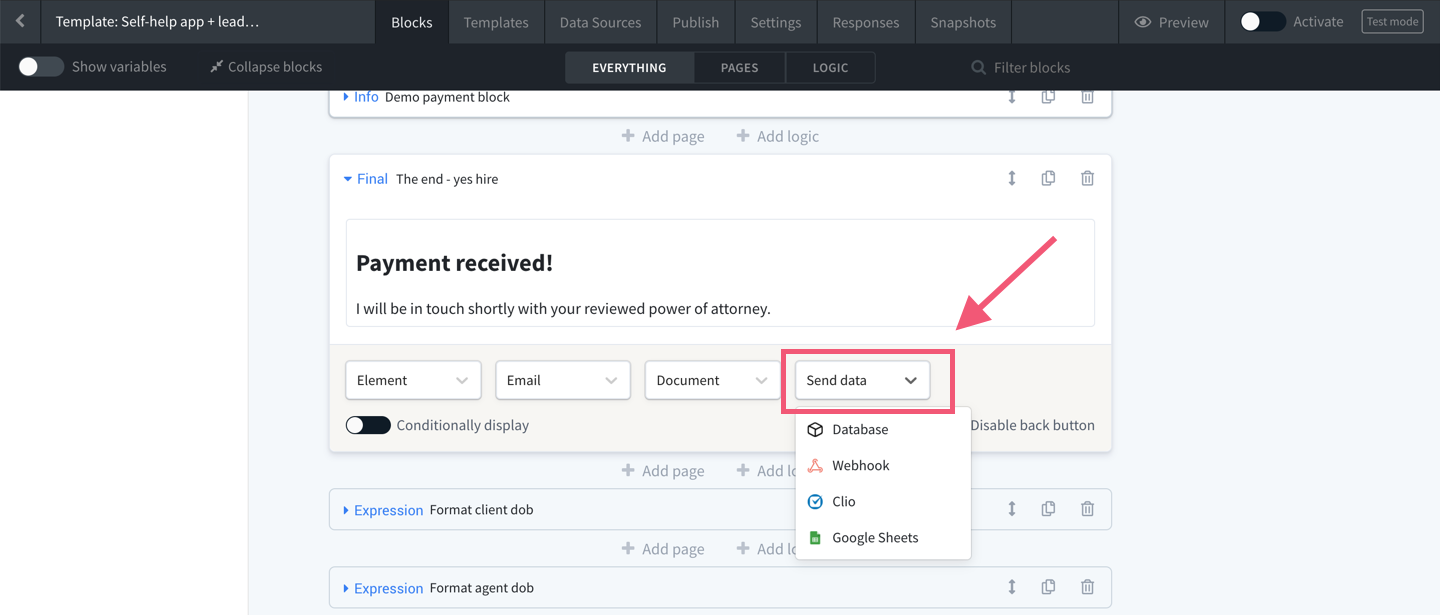
Task: Click the Test mode button
Action: point(1392,22)
